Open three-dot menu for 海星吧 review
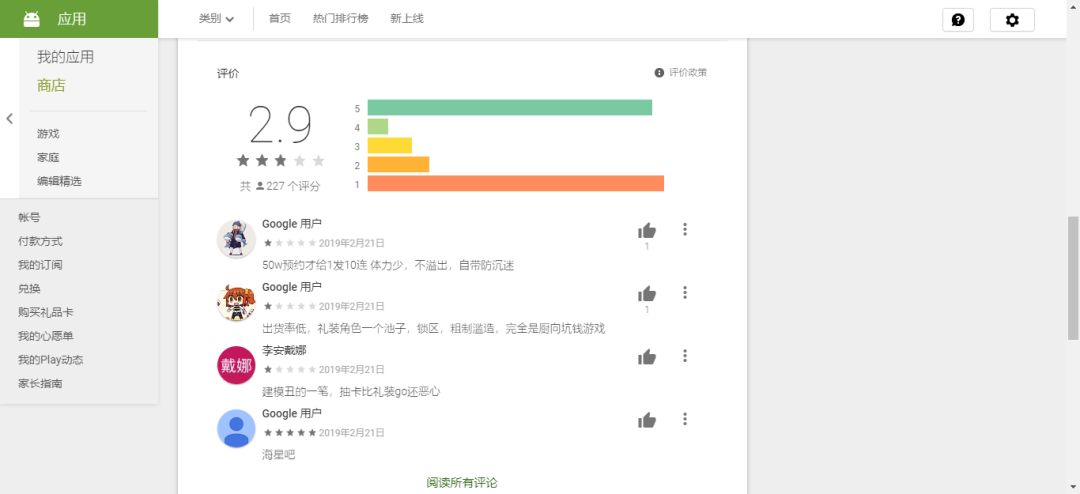 685,419
